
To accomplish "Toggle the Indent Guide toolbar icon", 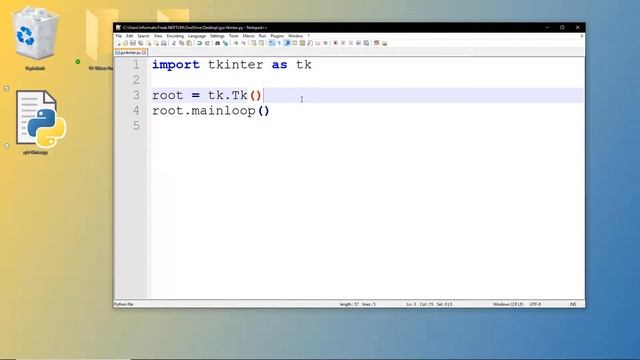I will coord(287,43).
